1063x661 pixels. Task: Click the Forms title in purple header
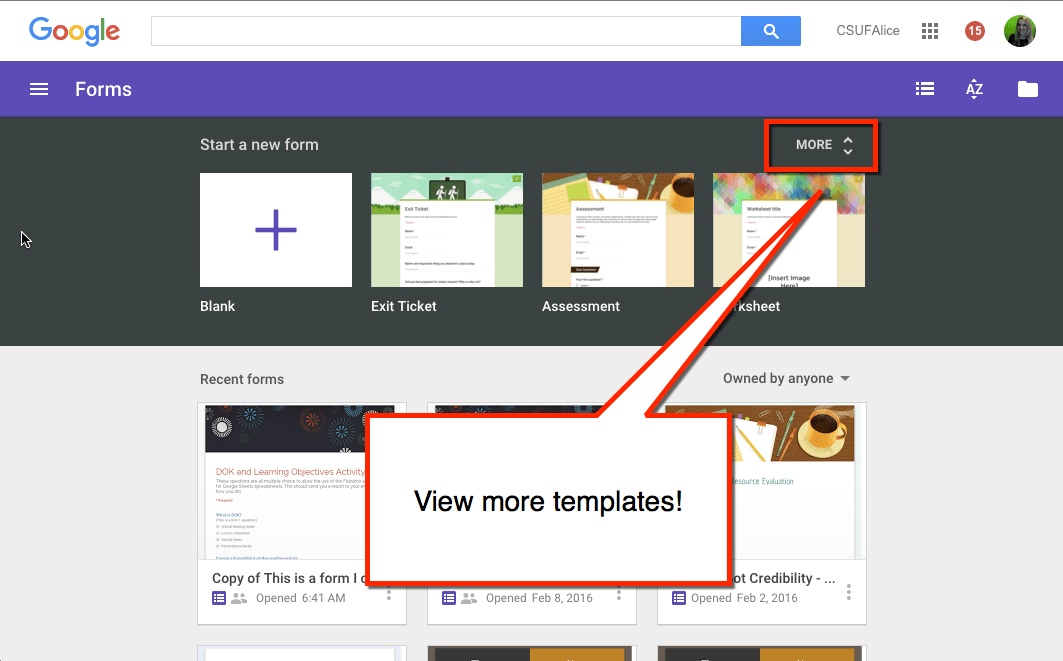click(103, 89)
